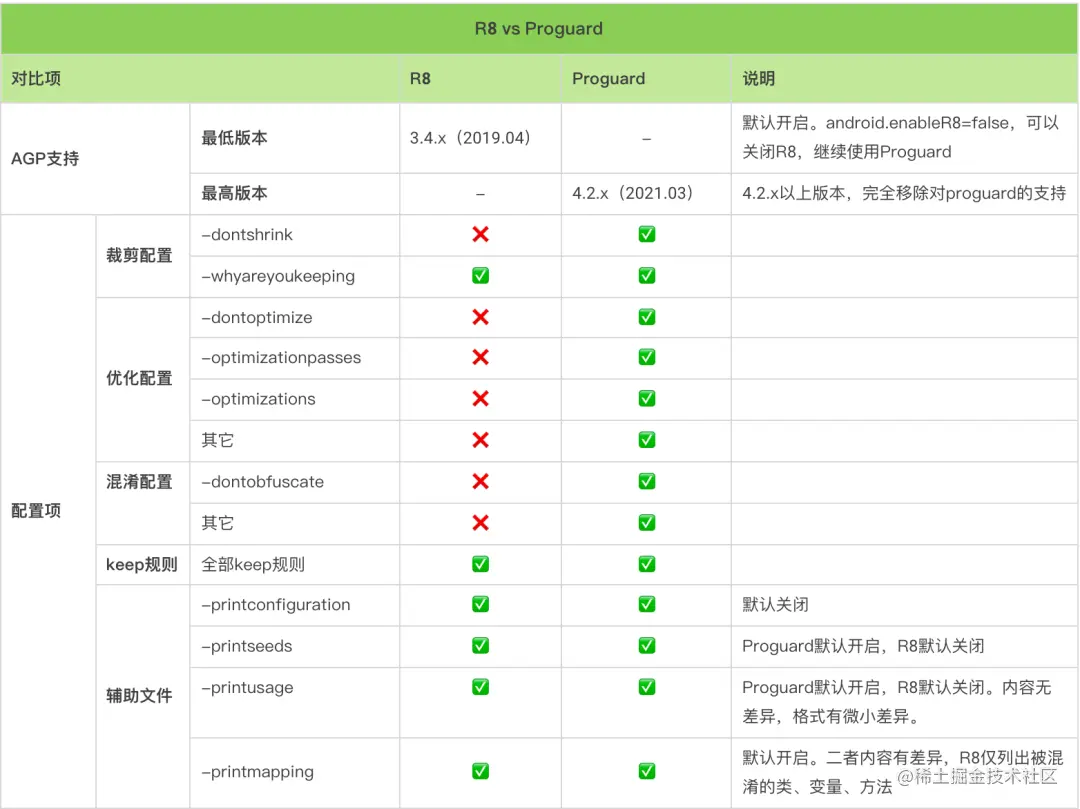This screenshot has width=1080, height=809.
Task: Click the R8 check for -printusage
Action: coord(481,686)
